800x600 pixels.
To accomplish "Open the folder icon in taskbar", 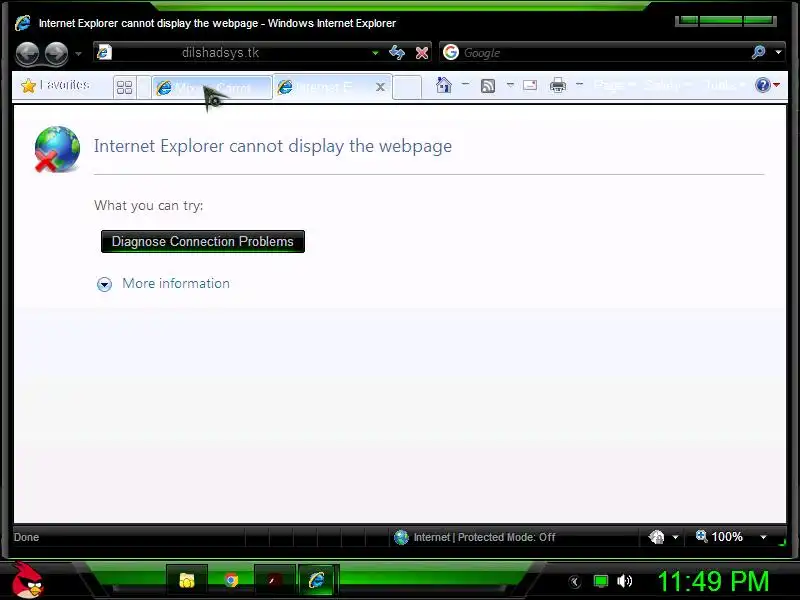I will click(187, 581).
